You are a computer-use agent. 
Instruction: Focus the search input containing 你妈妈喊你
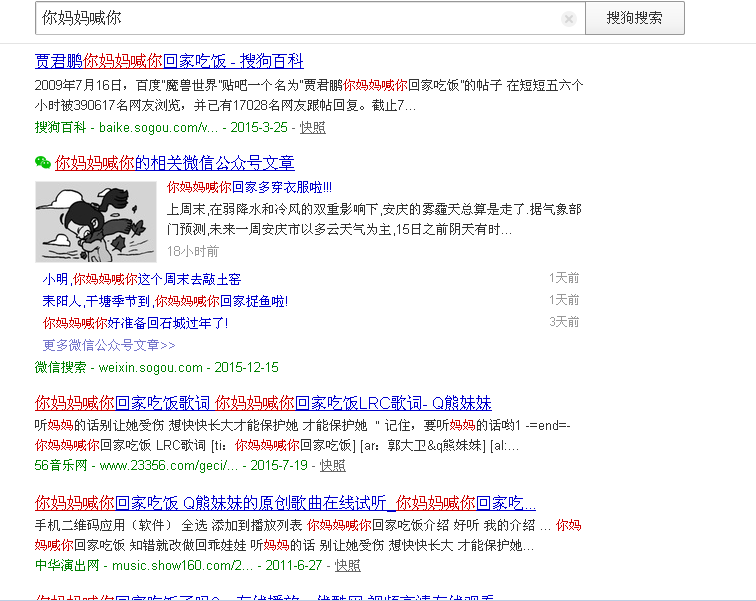coord(300,19)
